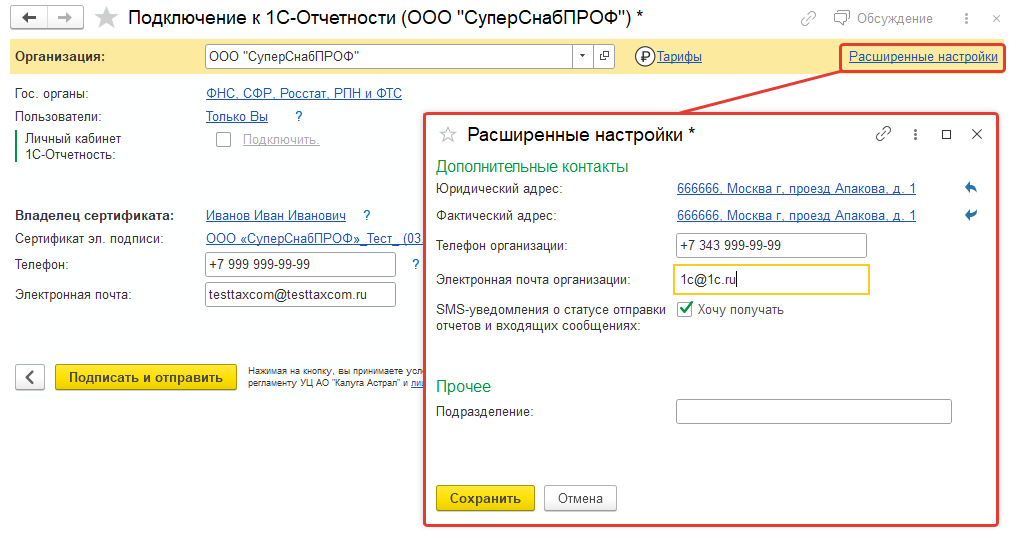Viewport: 1019px width, 545px height.
Task: Click the Дополнительные контакты section heading
Action: point(532,167)
